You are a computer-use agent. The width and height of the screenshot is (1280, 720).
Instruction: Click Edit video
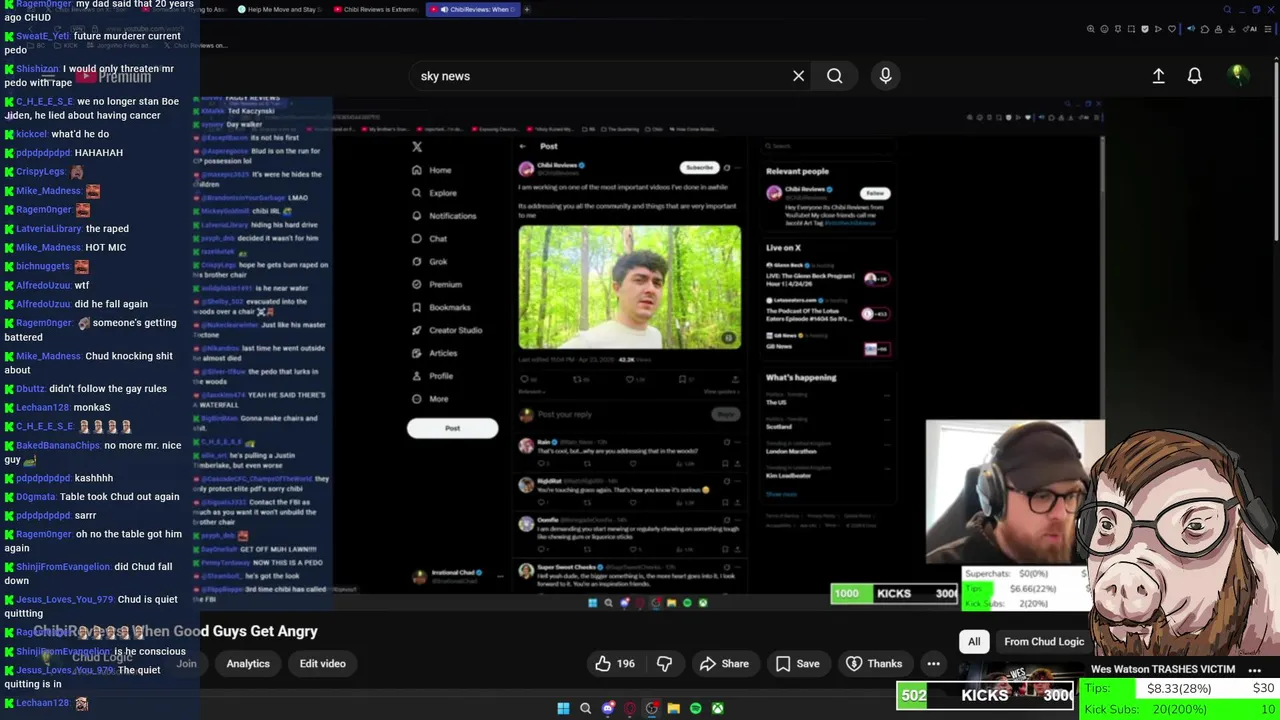[x=322, y=663]
